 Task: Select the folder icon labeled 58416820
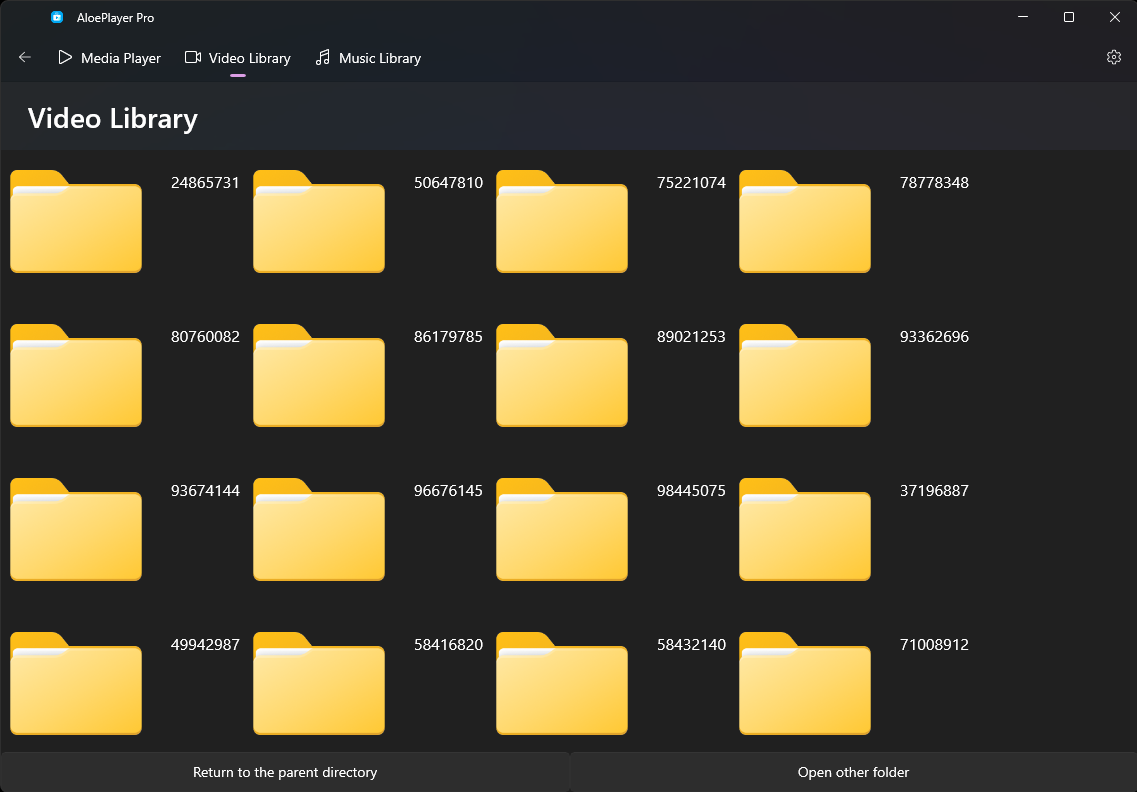[x=319, y=683]
